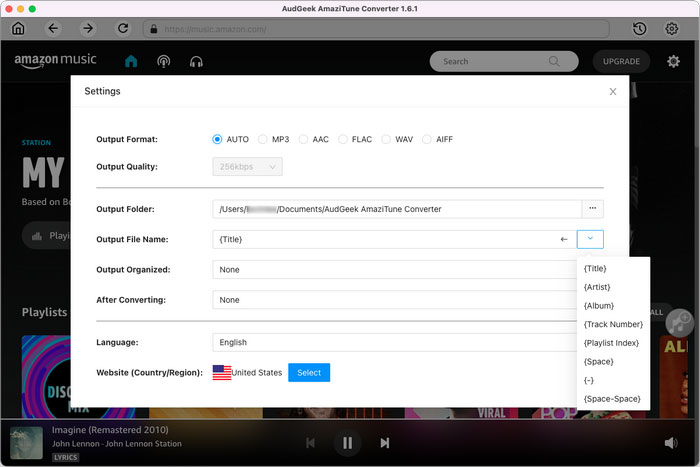The width and height of the screenshot is (700, 467).
Task: Go to converter home page icon
Action: pyautogui.click(x=18, y=29)
